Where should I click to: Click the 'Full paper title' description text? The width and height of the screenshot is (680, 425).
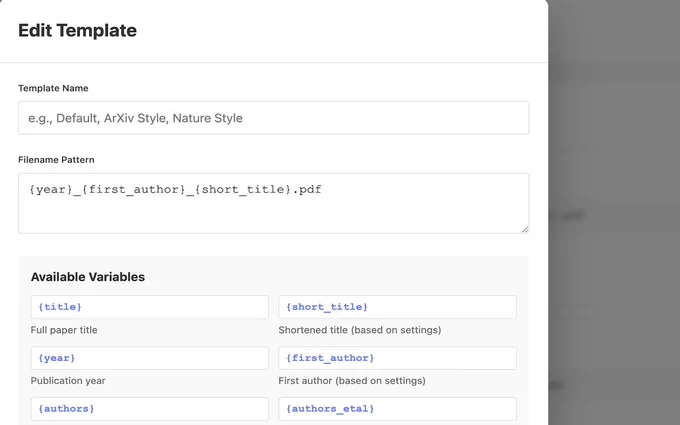click(64, 330)
